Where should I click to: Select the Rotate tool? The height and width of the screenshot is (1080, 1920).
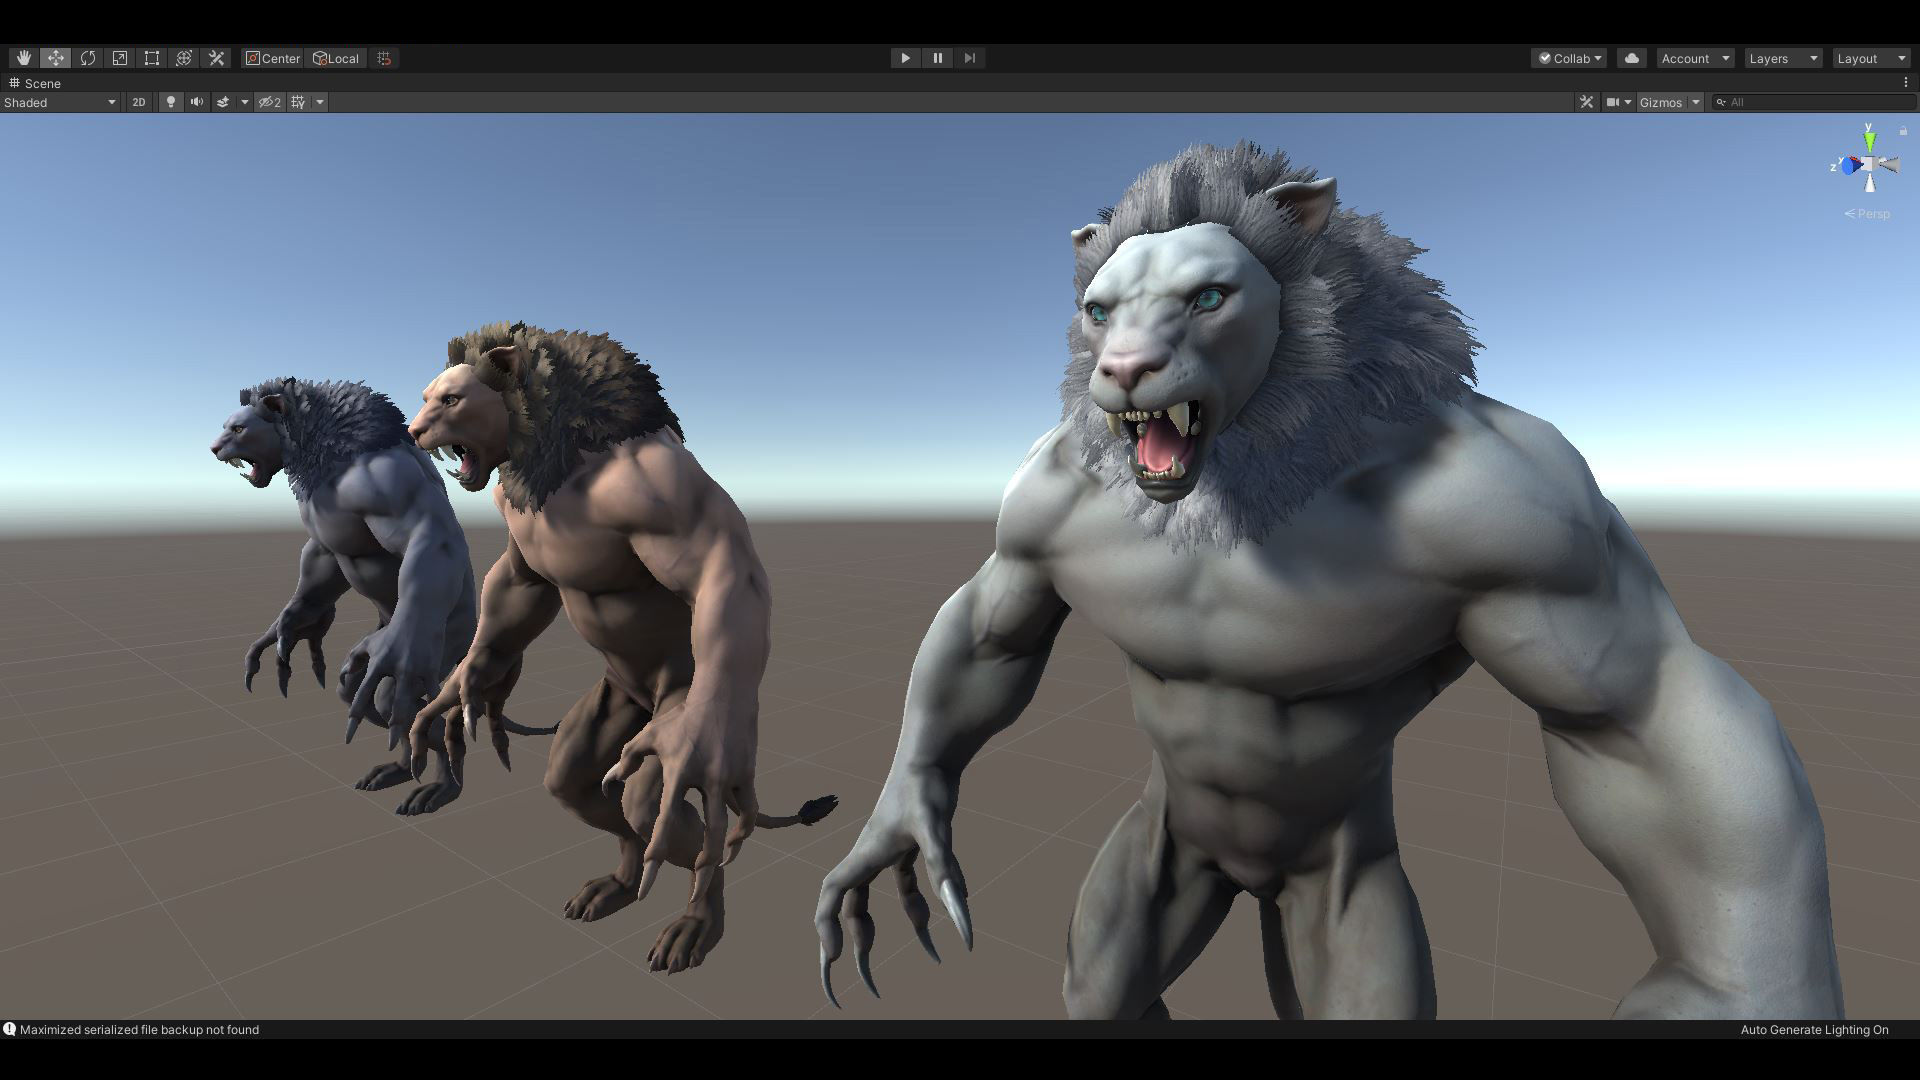[x=87, y=58]
